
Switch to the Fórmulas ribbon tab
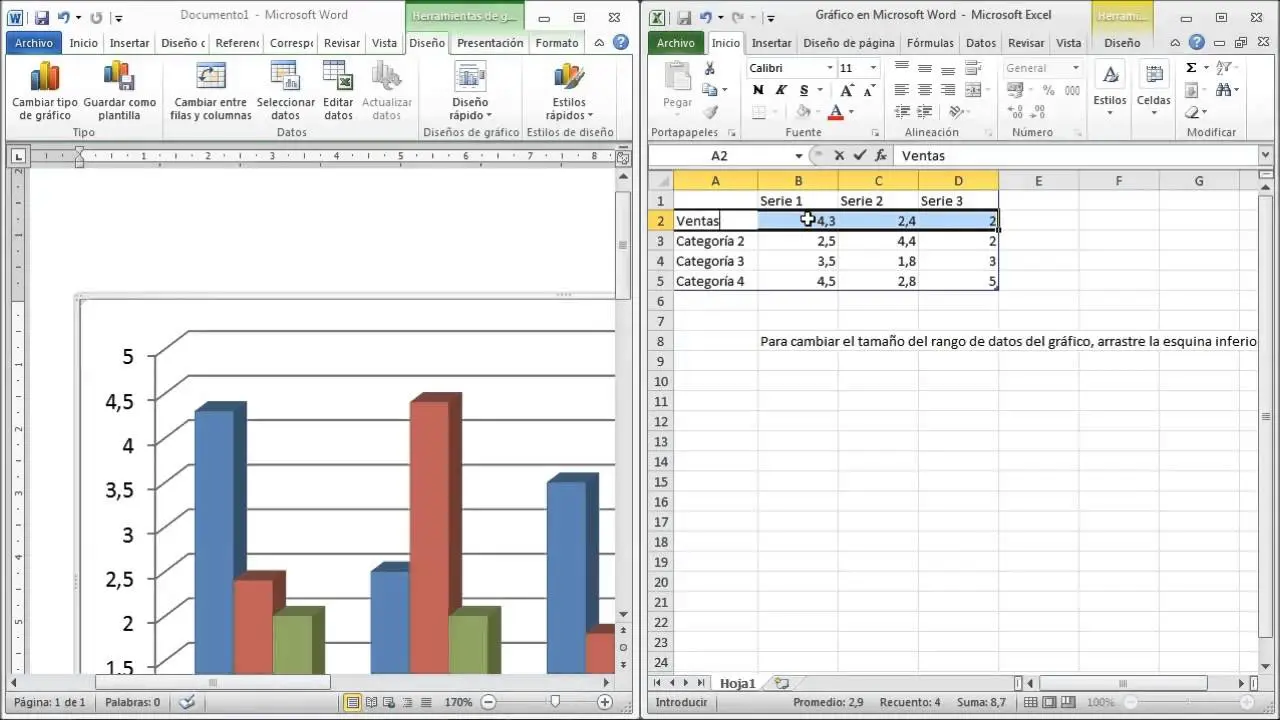(x=930, y=43)
